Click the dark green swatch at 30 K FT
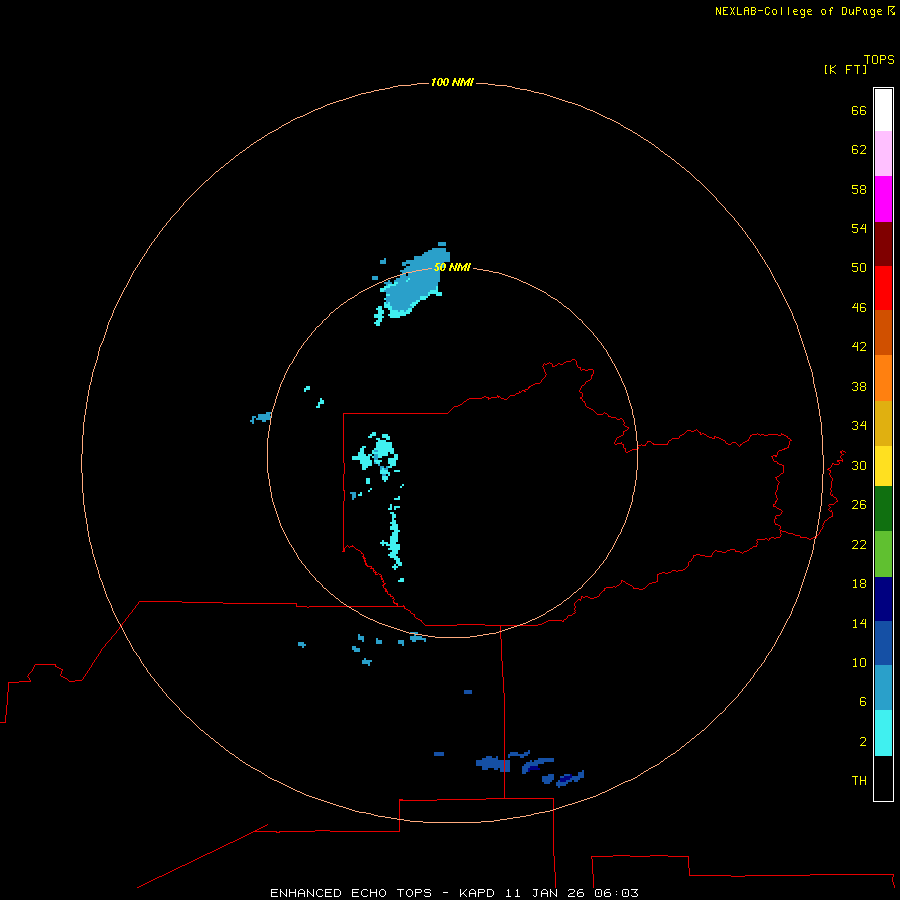 click(x=883, y=509)
